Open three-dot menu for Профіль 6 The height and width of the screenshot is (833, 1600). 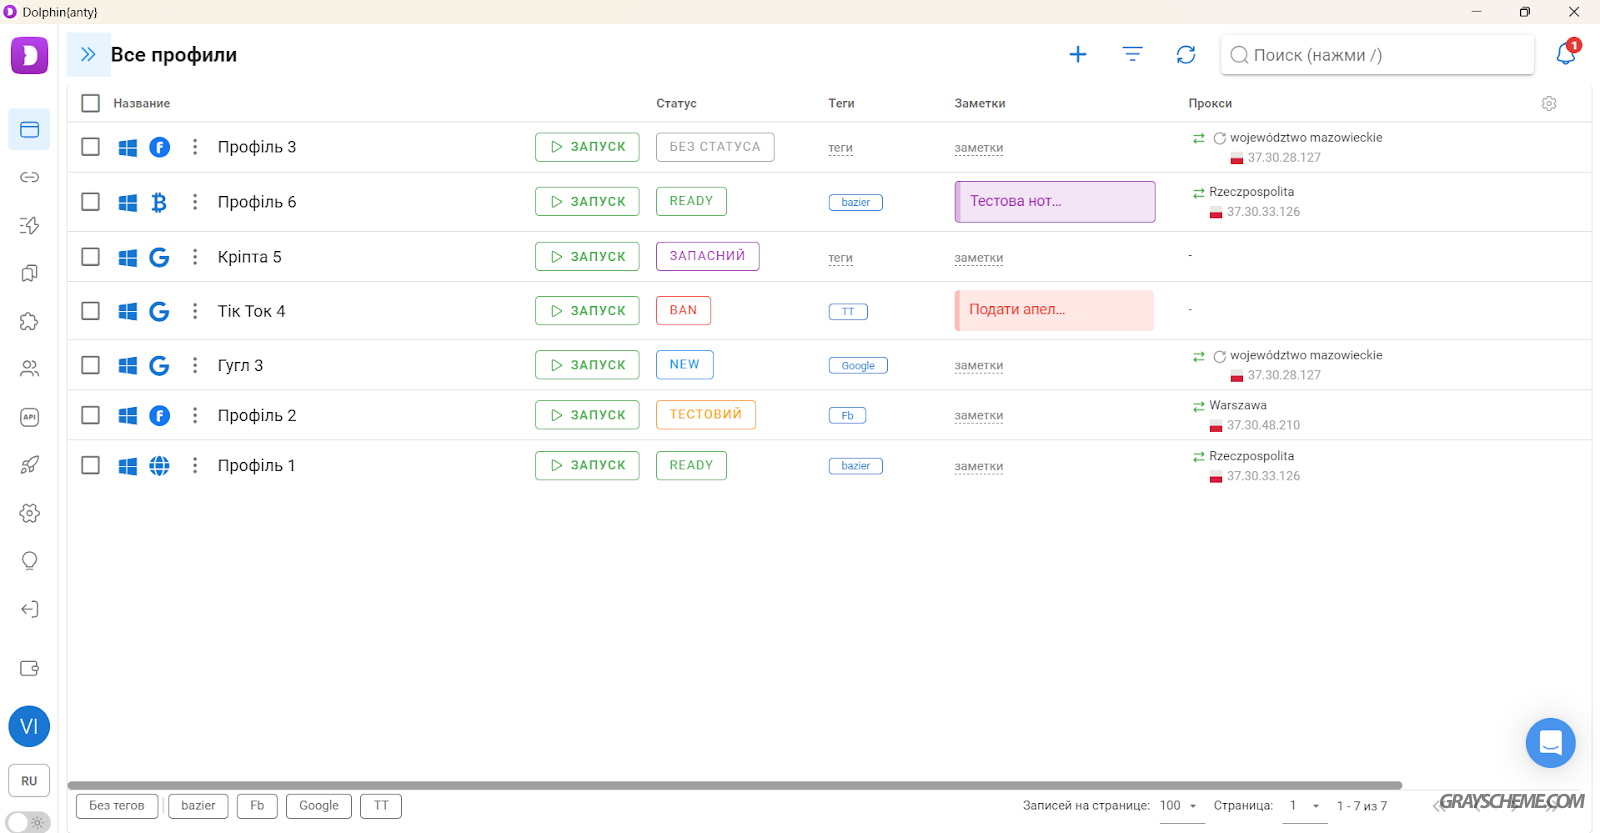pos(195,202)
